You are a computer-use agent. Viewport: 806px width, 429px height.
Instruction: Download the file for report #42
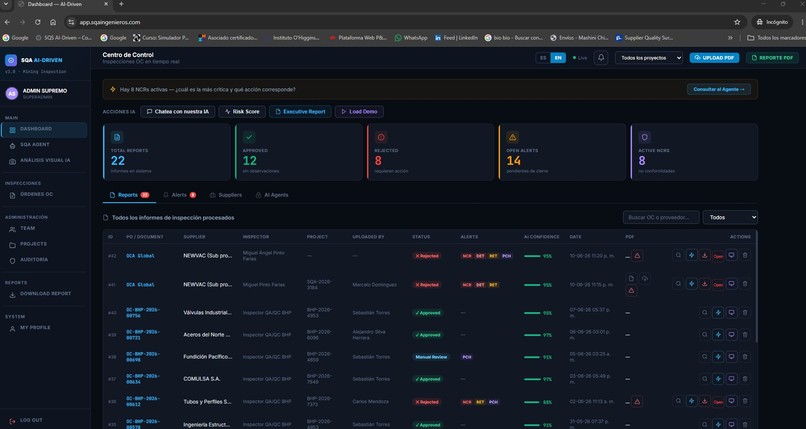[x=705, y=255]
